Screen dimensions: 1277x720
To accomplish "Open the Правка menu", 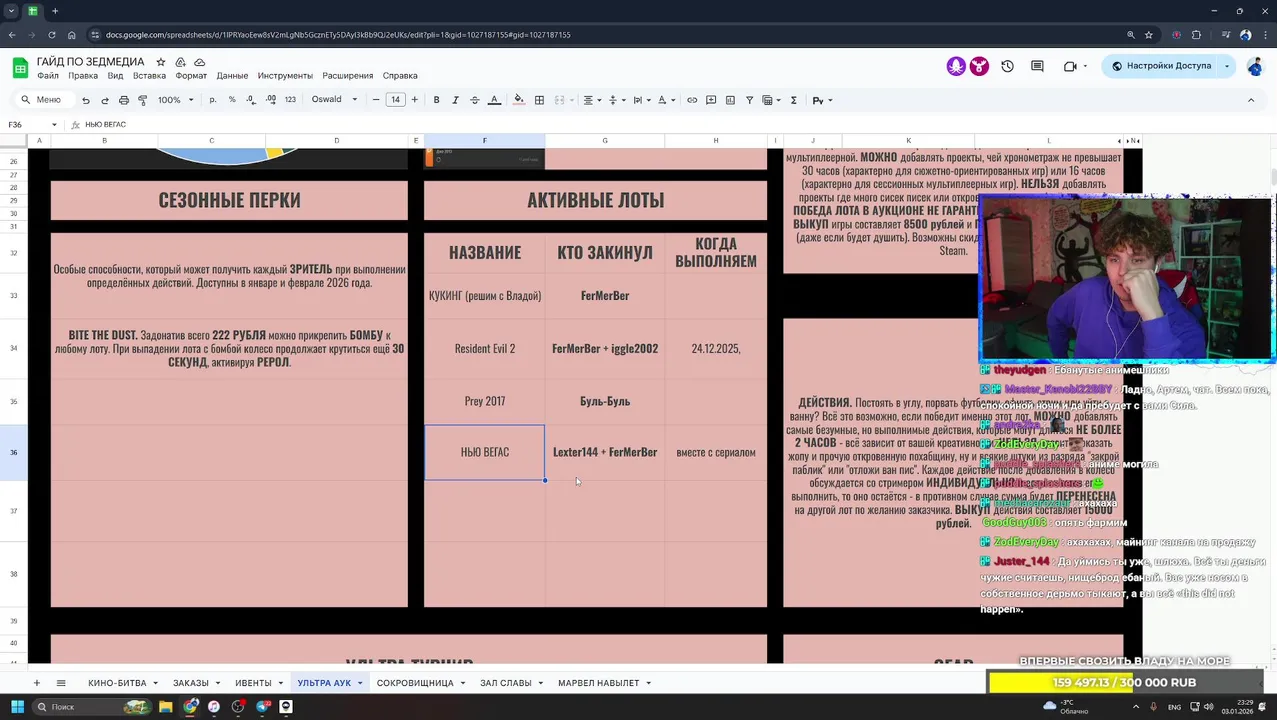I will [x=83, y=76].
